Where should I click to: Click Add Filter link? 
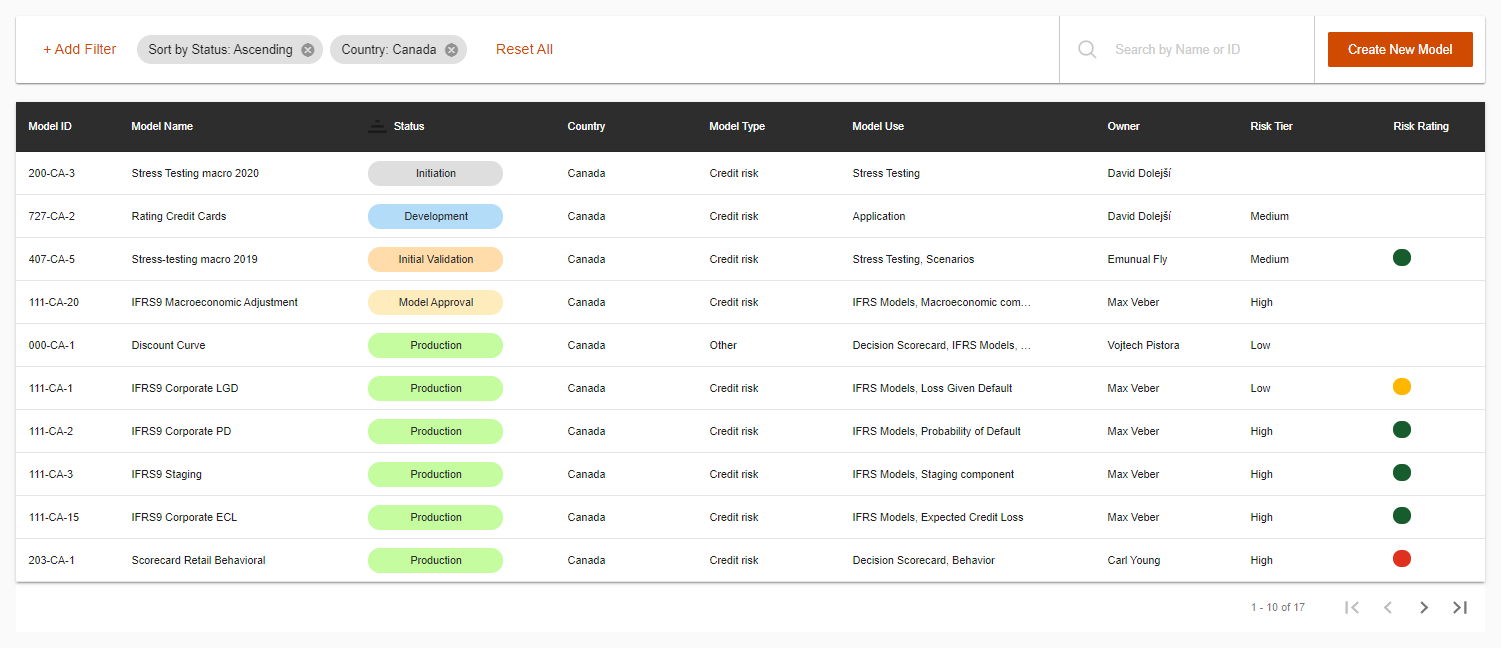80,49
